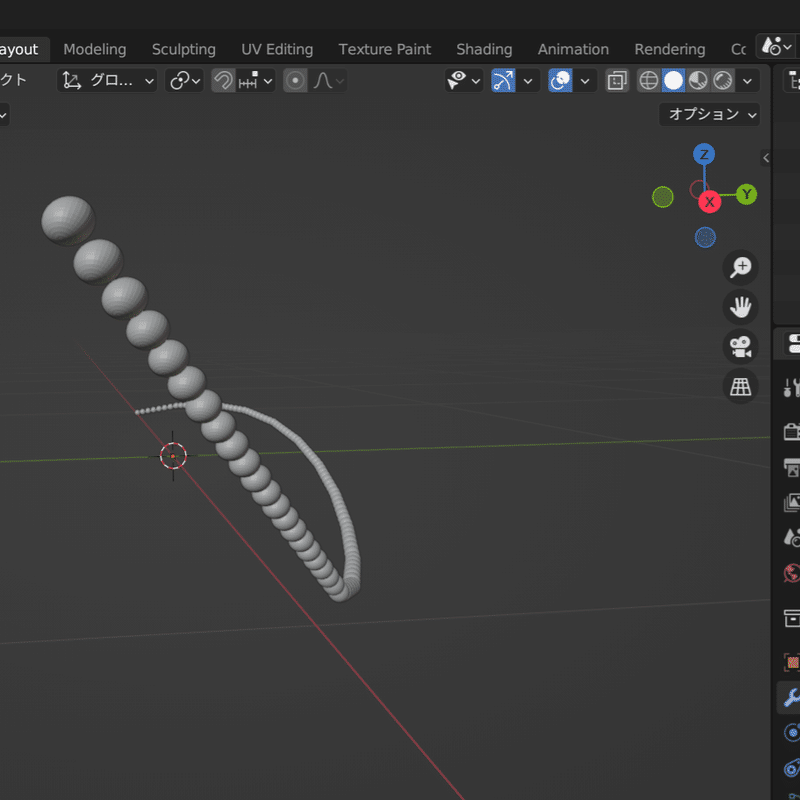Click the camera view icon in viewport gizmos
This screenshot has height=800, width=800.
coord(740,347)
